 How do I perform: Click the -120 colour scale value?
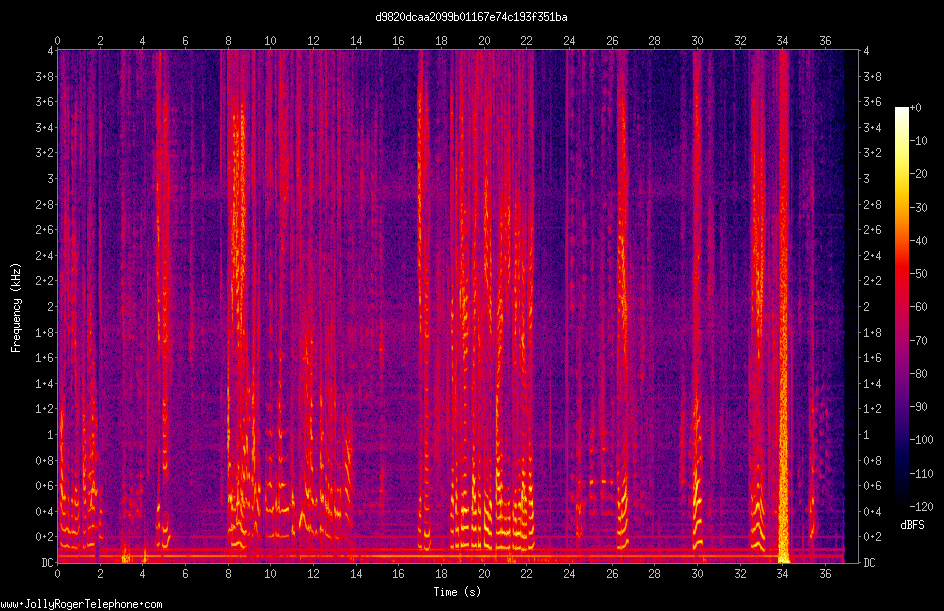921,507
